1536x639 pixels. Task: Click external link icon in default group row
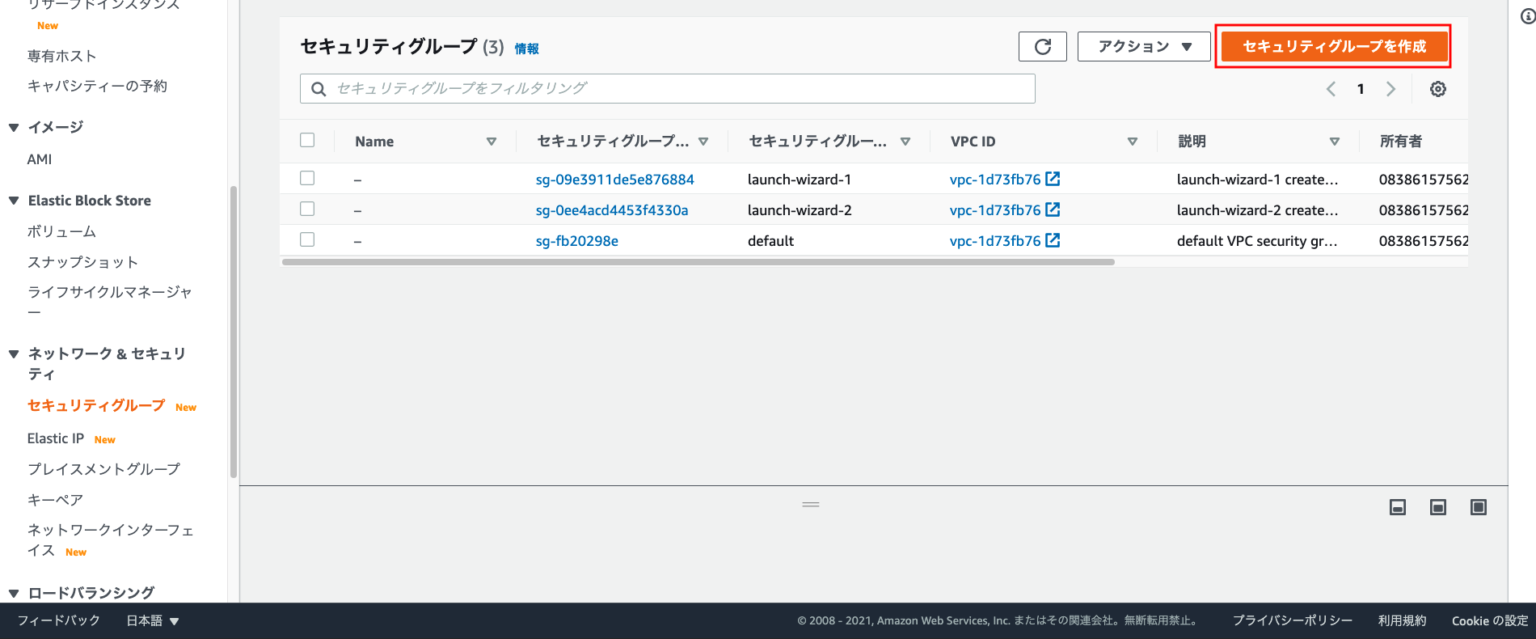point(1052,241)
